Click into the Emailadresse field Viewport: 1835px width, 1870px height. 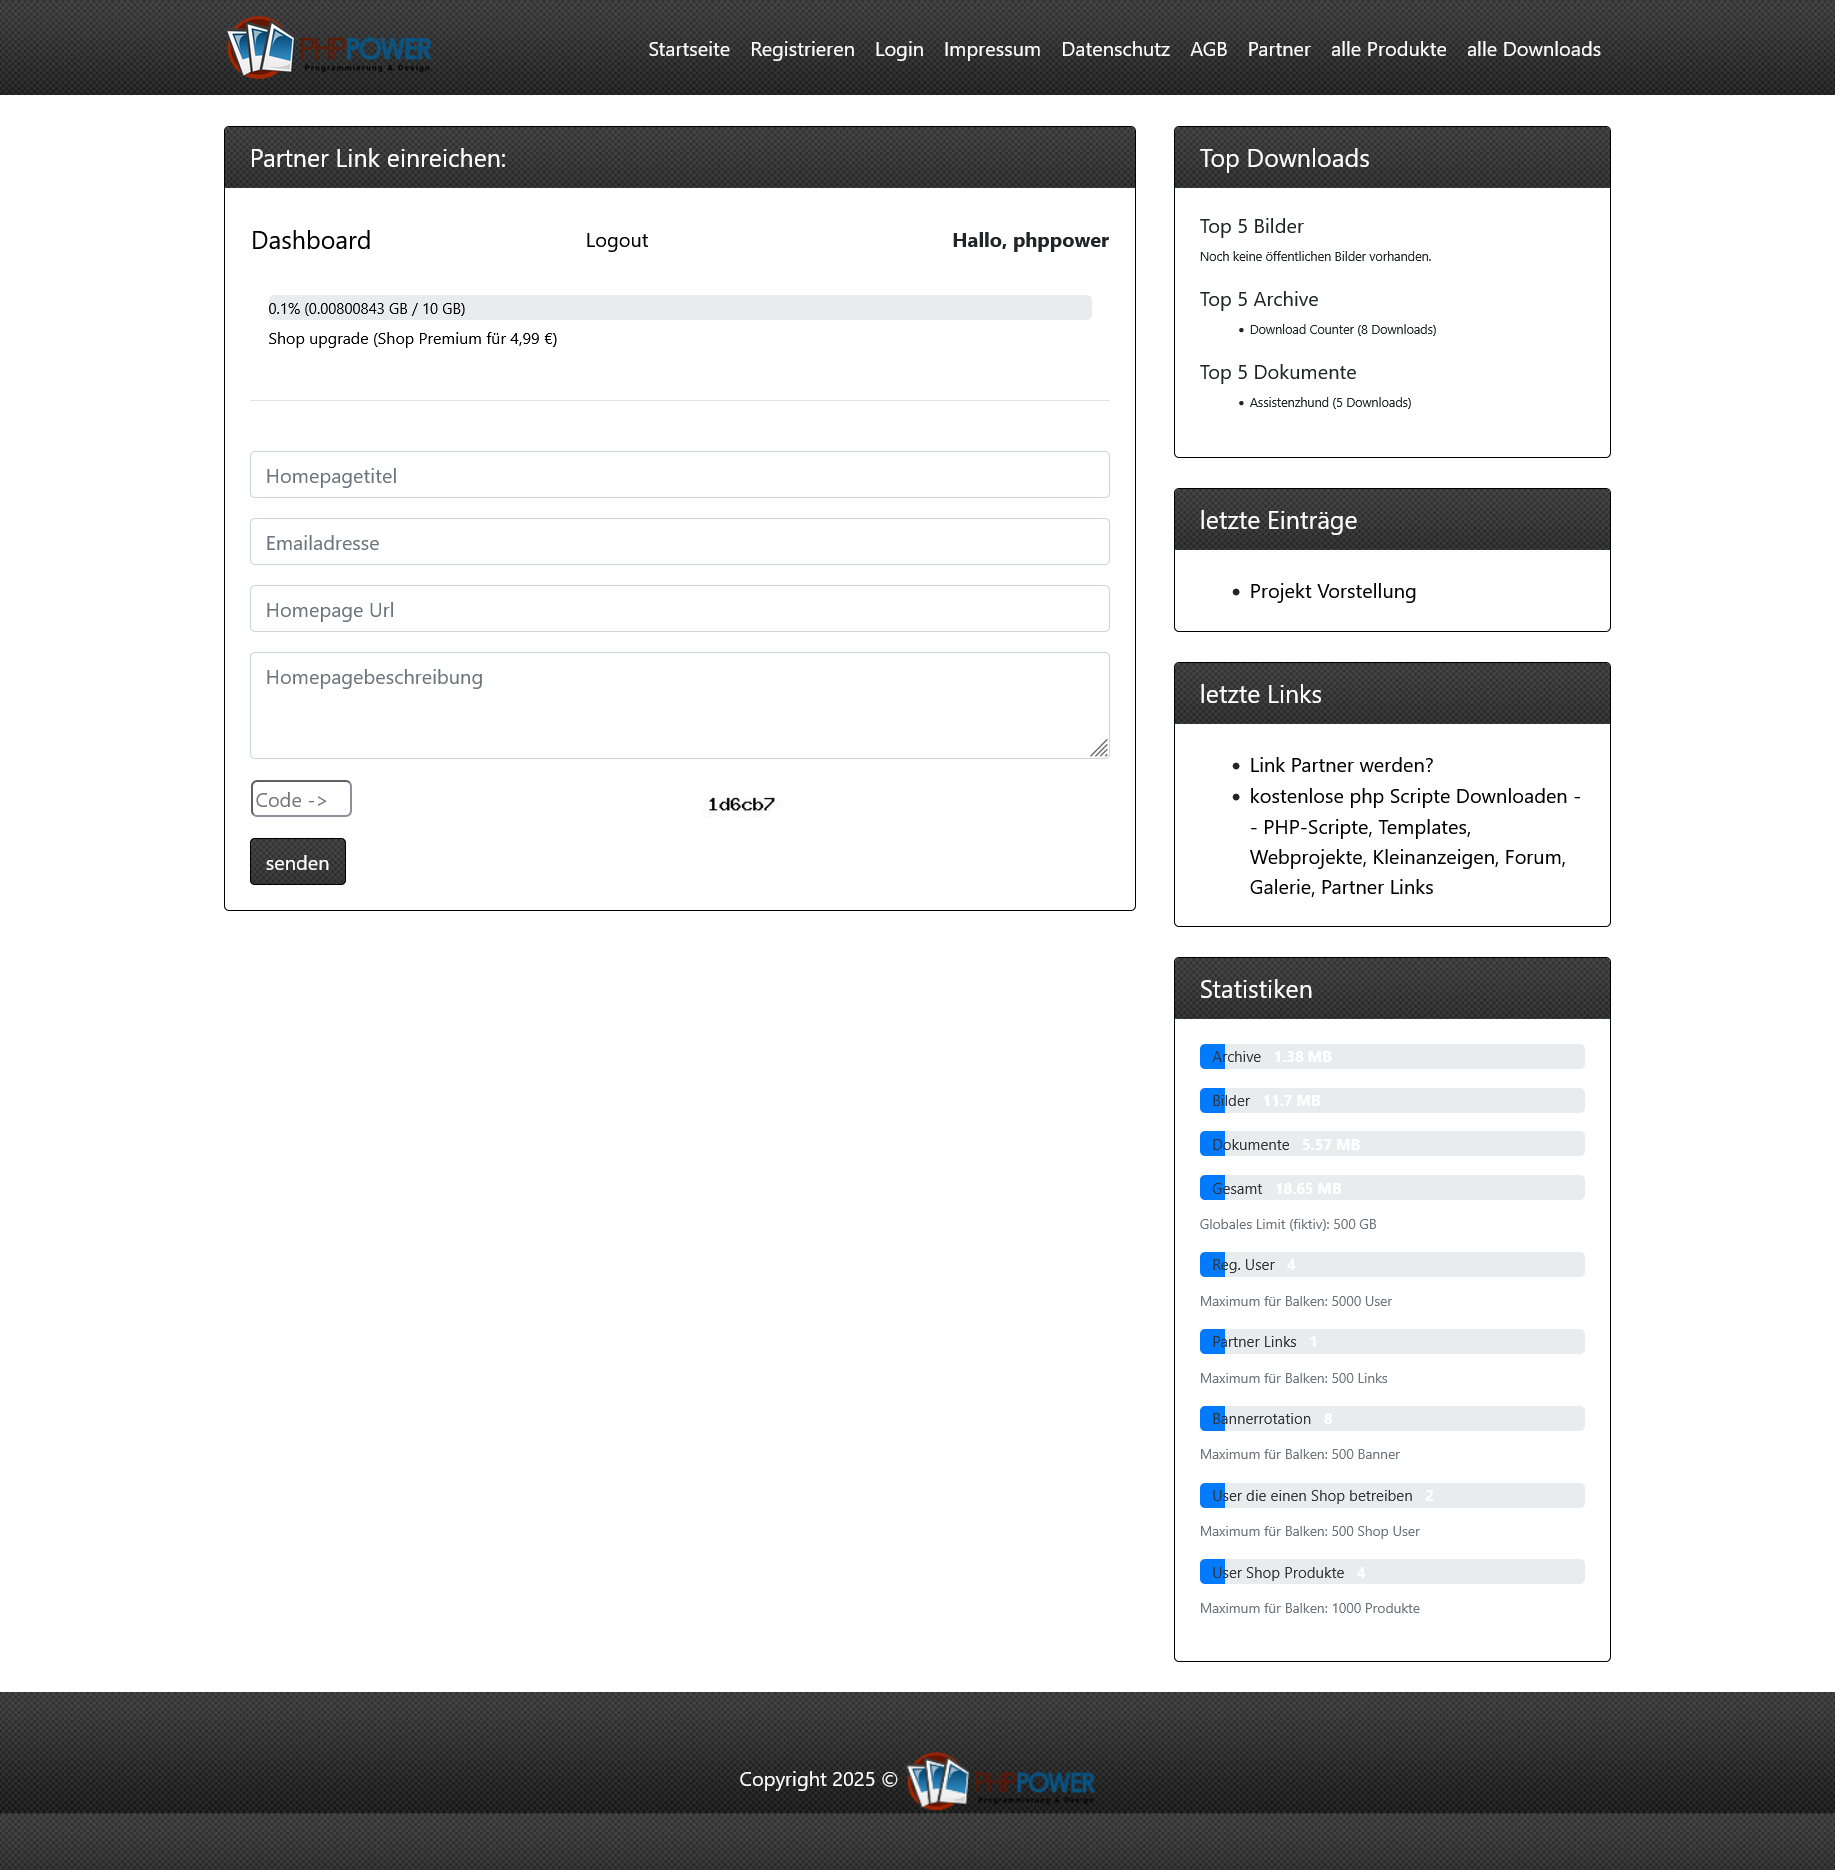pyautogui.click(x=679, y=542)
